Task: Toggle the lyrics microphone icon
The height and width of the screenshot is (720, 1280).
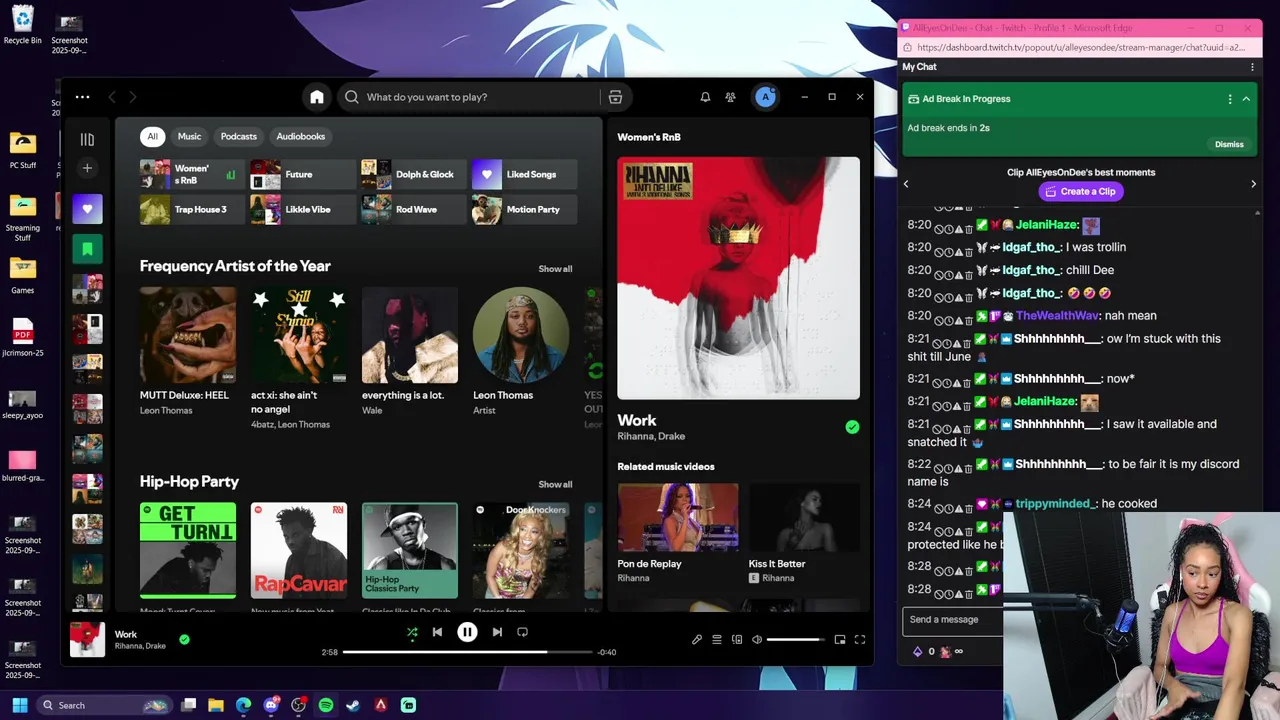Action: point(697,640)
